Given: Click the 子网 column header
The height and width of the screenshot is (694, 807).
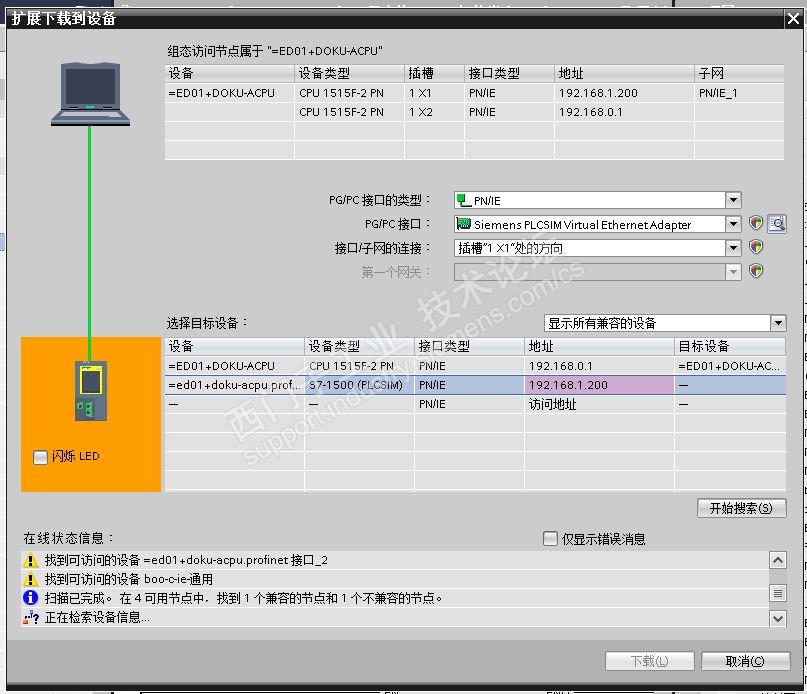Looking at the screenshot, I should (x=739, y=73).
